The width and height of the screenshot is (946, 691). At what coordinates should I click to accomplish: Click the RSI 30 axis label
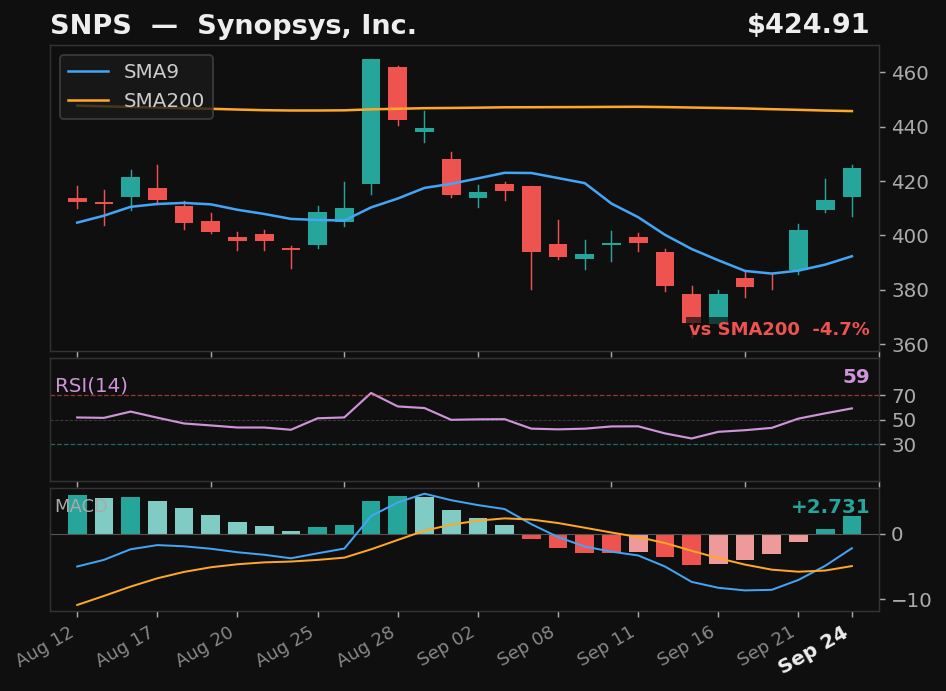click(906, 445)
